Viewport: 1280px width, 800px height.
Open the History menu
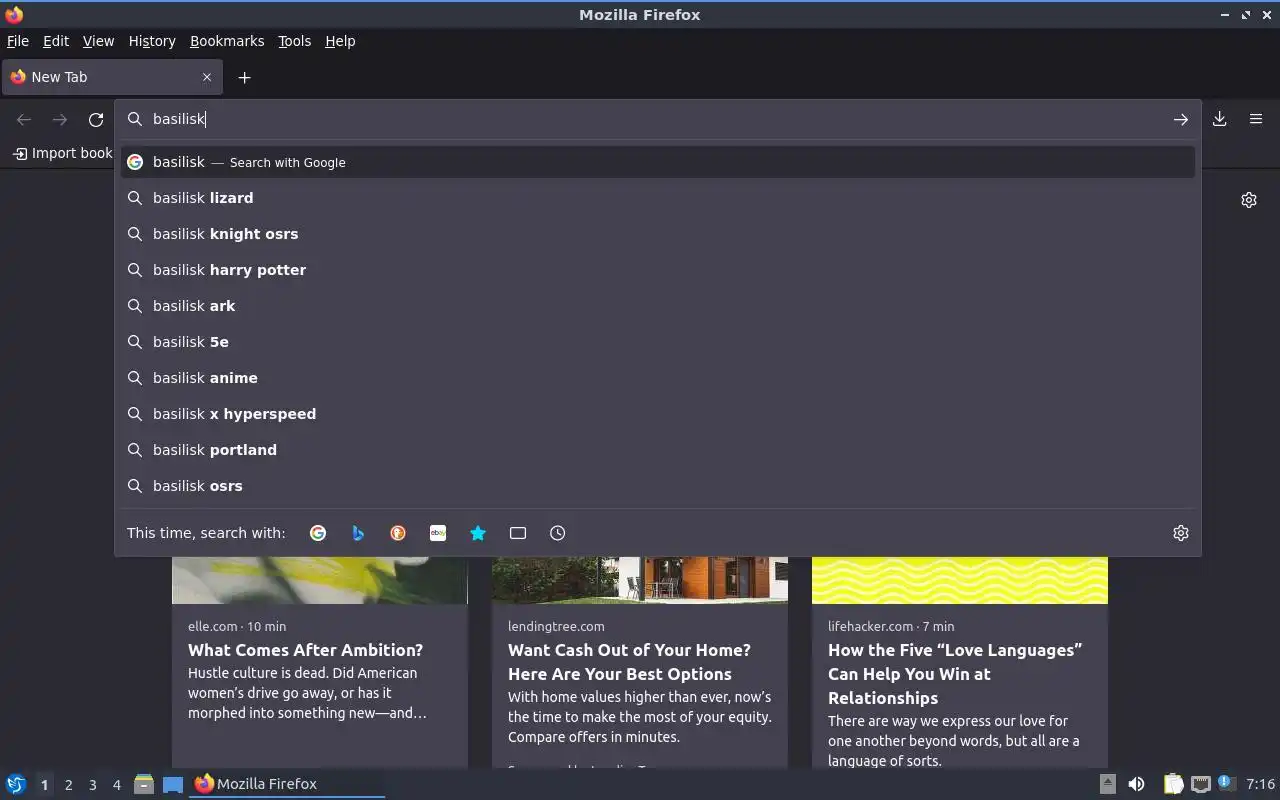pyautogui.click(x=152, y=41)
